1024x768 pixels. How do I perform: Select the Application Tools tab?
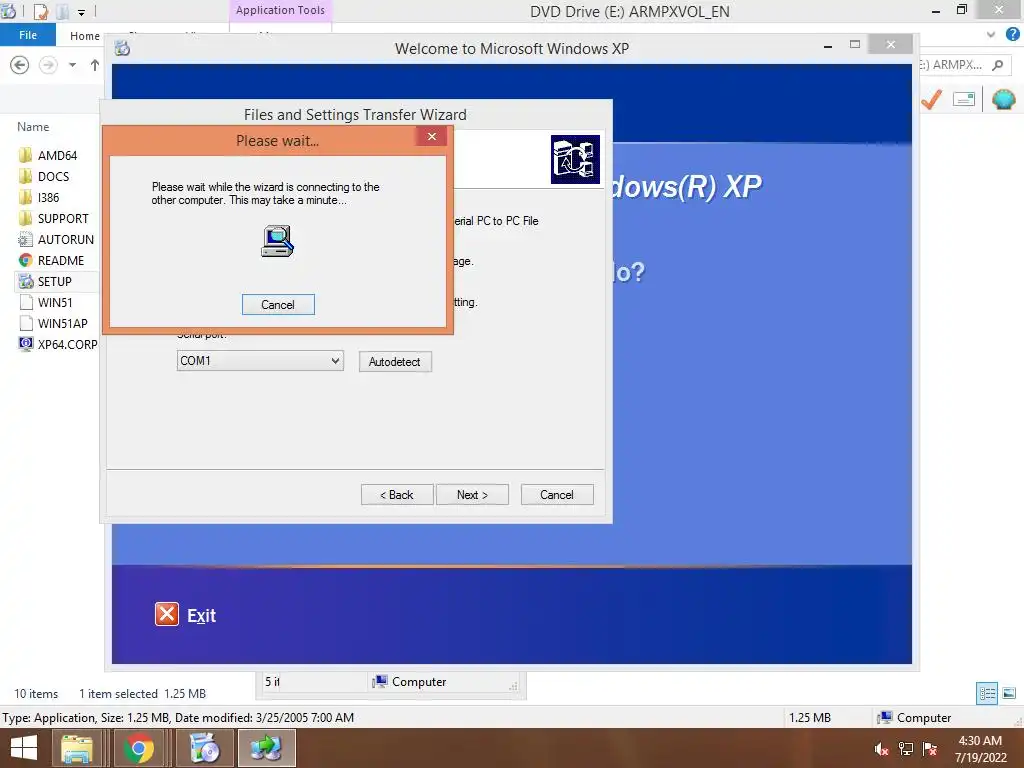280,10
